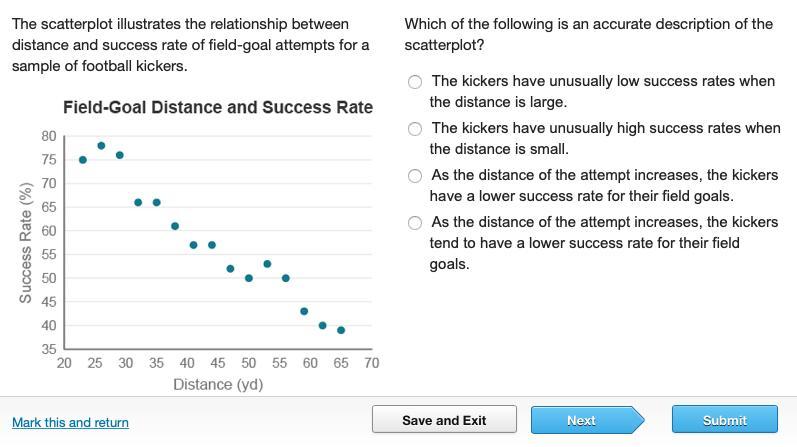This screenshot has width=797, height=447.
Task: Pick the answer containing "tend to have"
Action: [415, 223]
